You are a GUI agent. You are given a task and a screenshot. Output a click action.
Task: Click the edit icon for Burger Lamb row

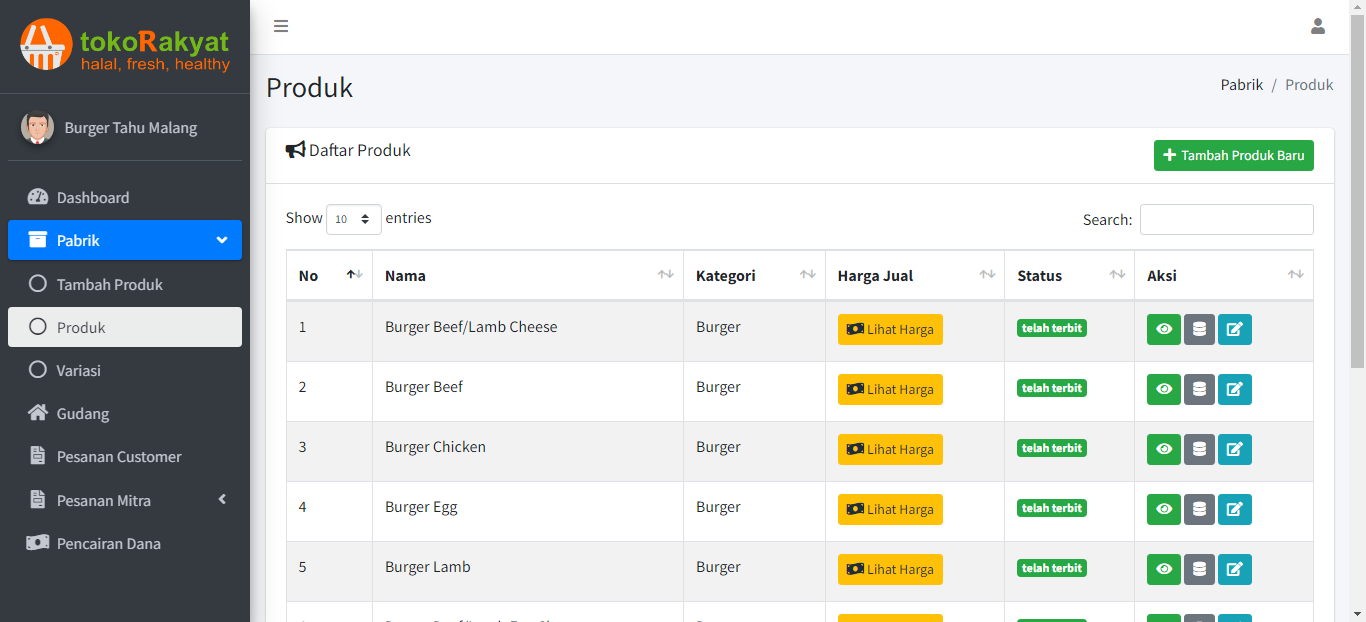[1234, 570]
